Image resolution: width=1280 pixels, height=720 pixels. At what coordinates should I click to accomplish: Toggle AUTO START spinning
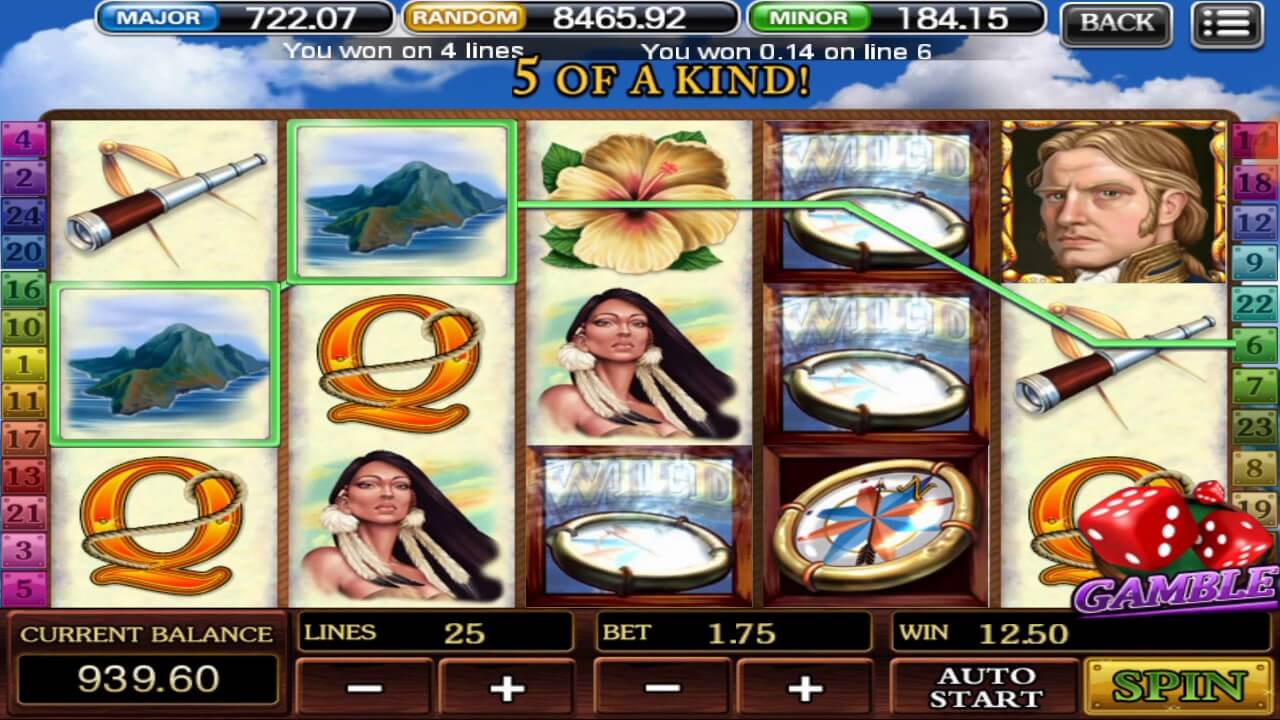[985, 686]
